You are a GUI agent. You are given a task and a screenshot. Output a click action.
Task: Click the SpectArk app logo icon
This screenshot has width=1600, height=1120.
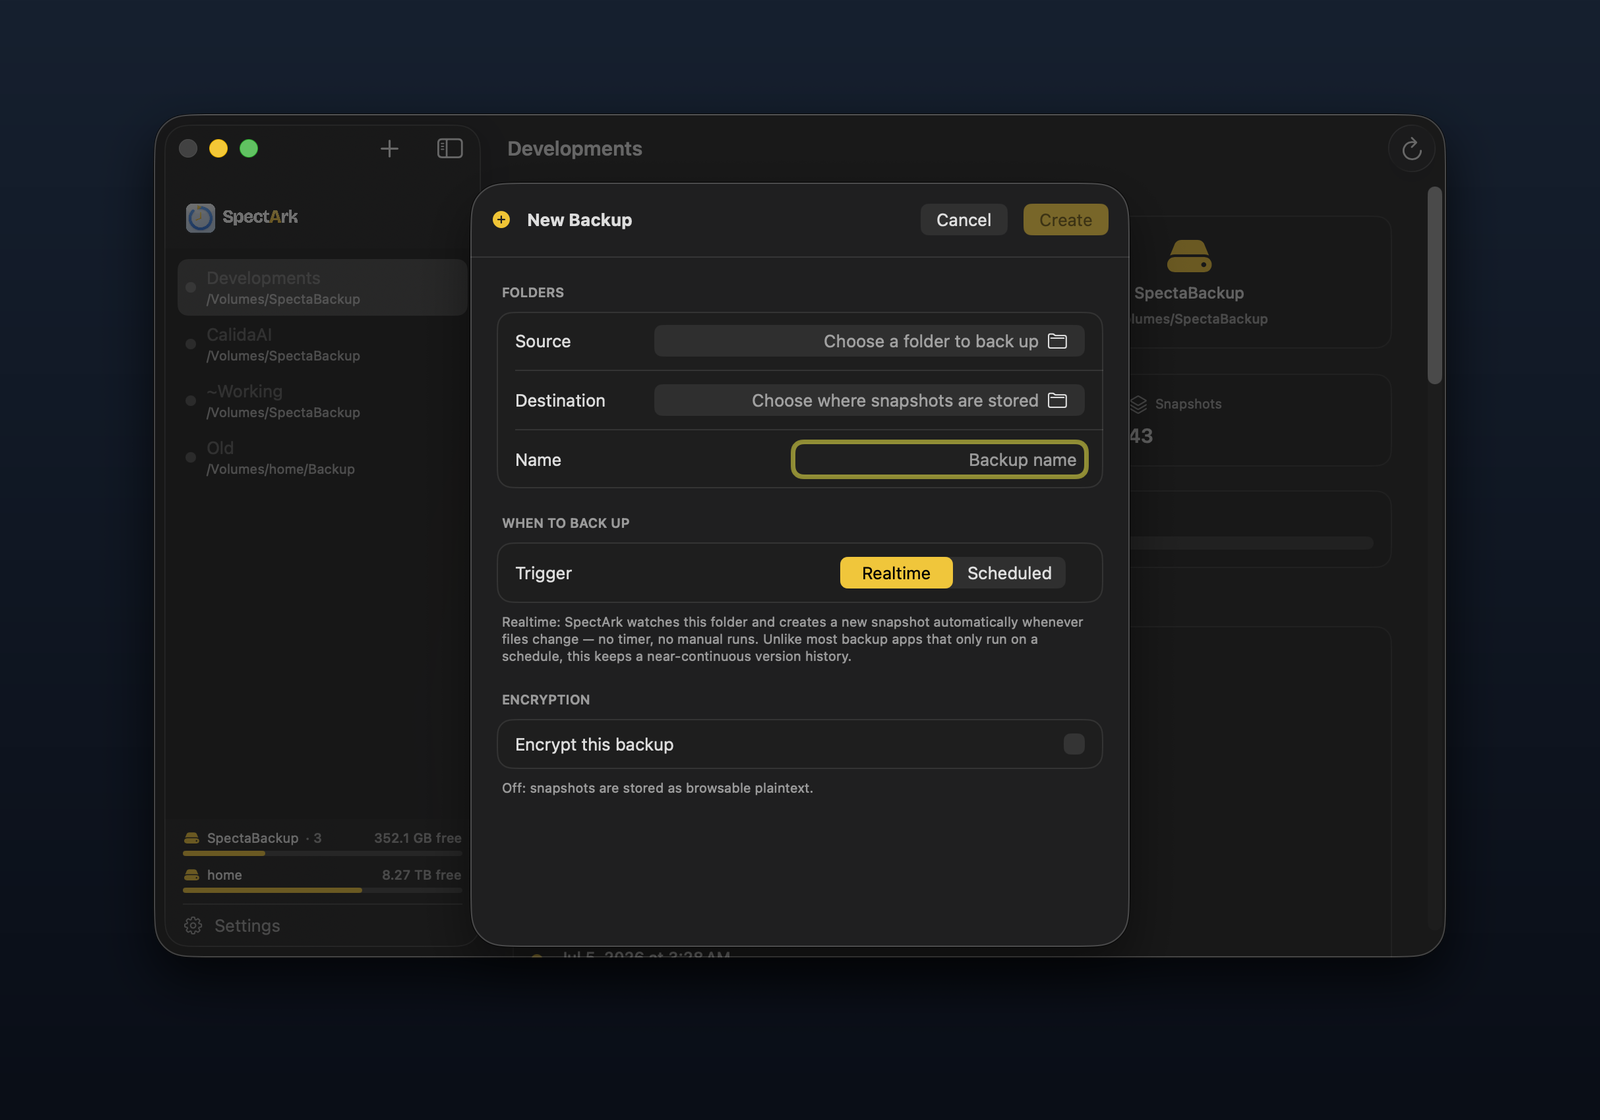[200, 217]
